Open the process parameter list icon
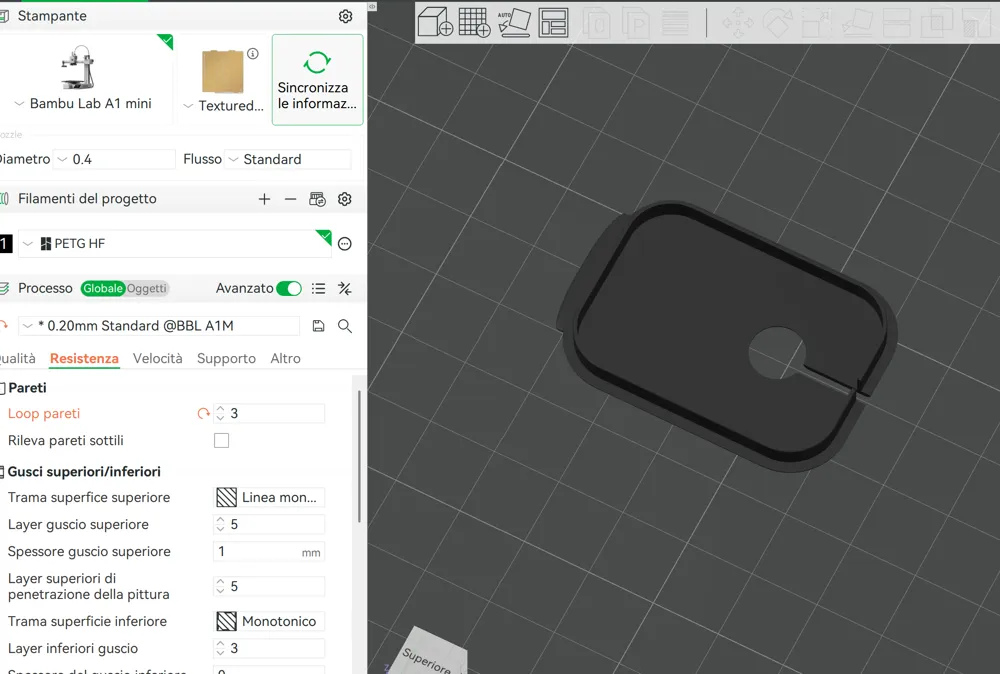This screenshot has height=674, width=1000. coord(318,289)
